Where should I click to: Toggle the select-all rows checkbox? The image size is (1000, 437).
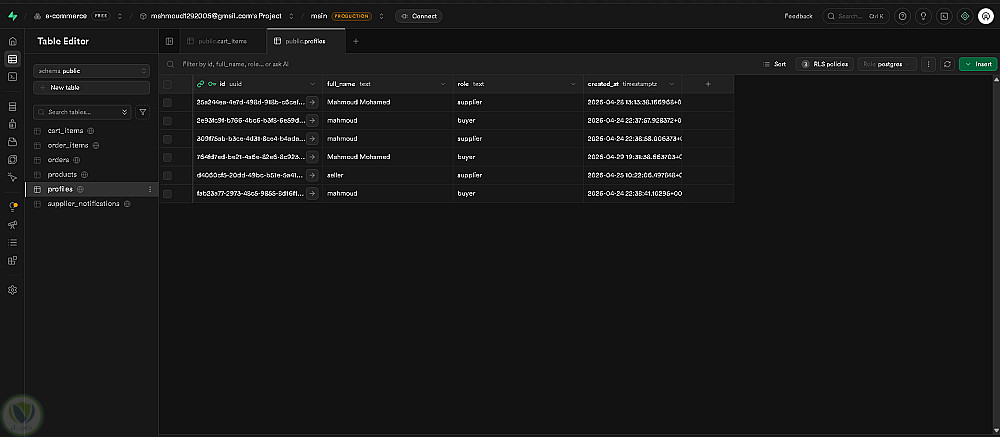pyautogui.click(x=167, y=84)
